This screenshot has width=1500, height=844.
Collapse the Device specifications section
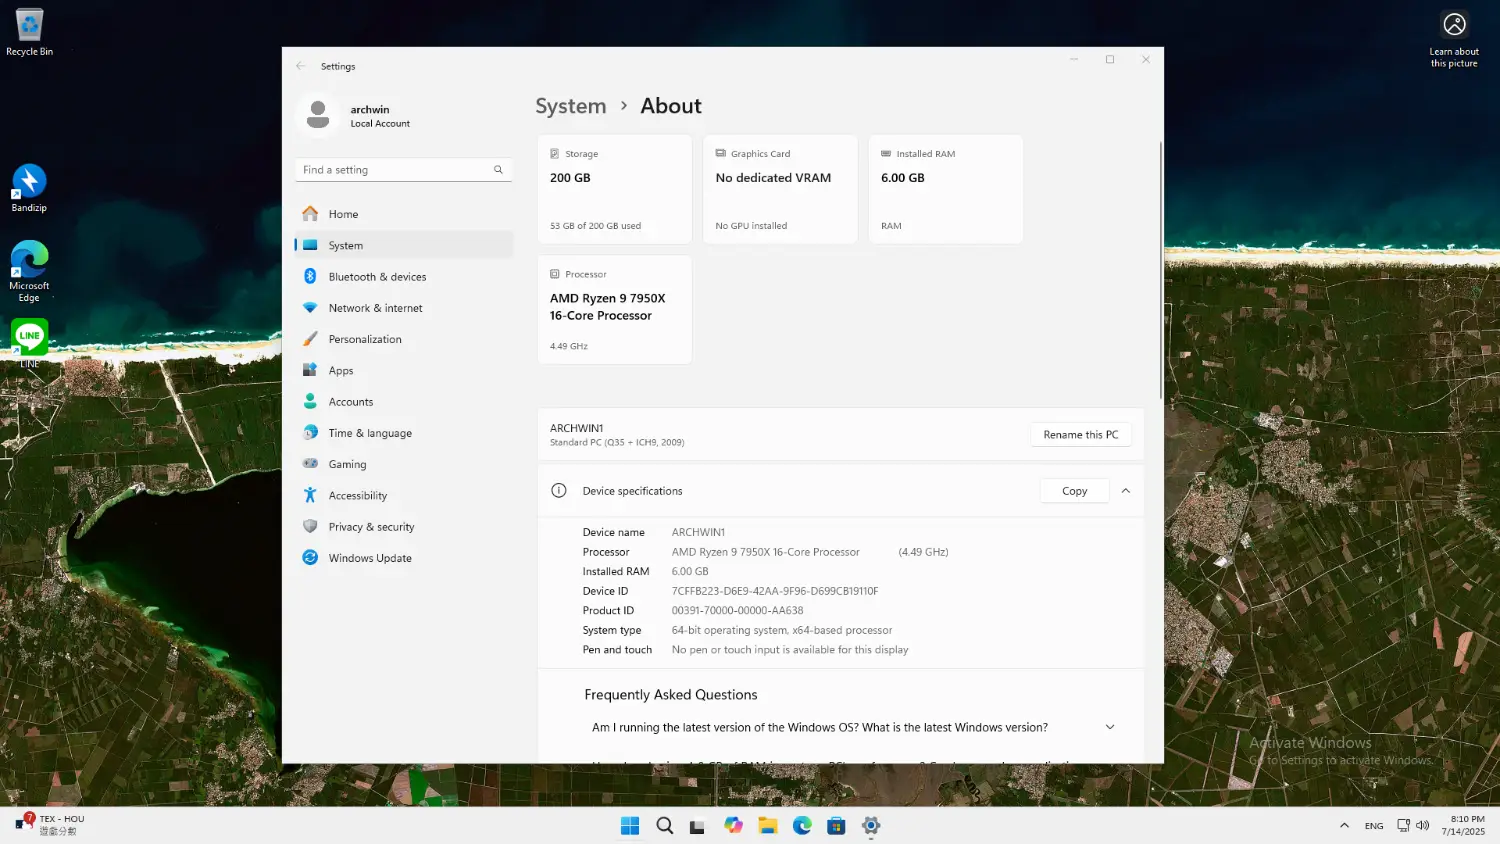click(1126, 491)
